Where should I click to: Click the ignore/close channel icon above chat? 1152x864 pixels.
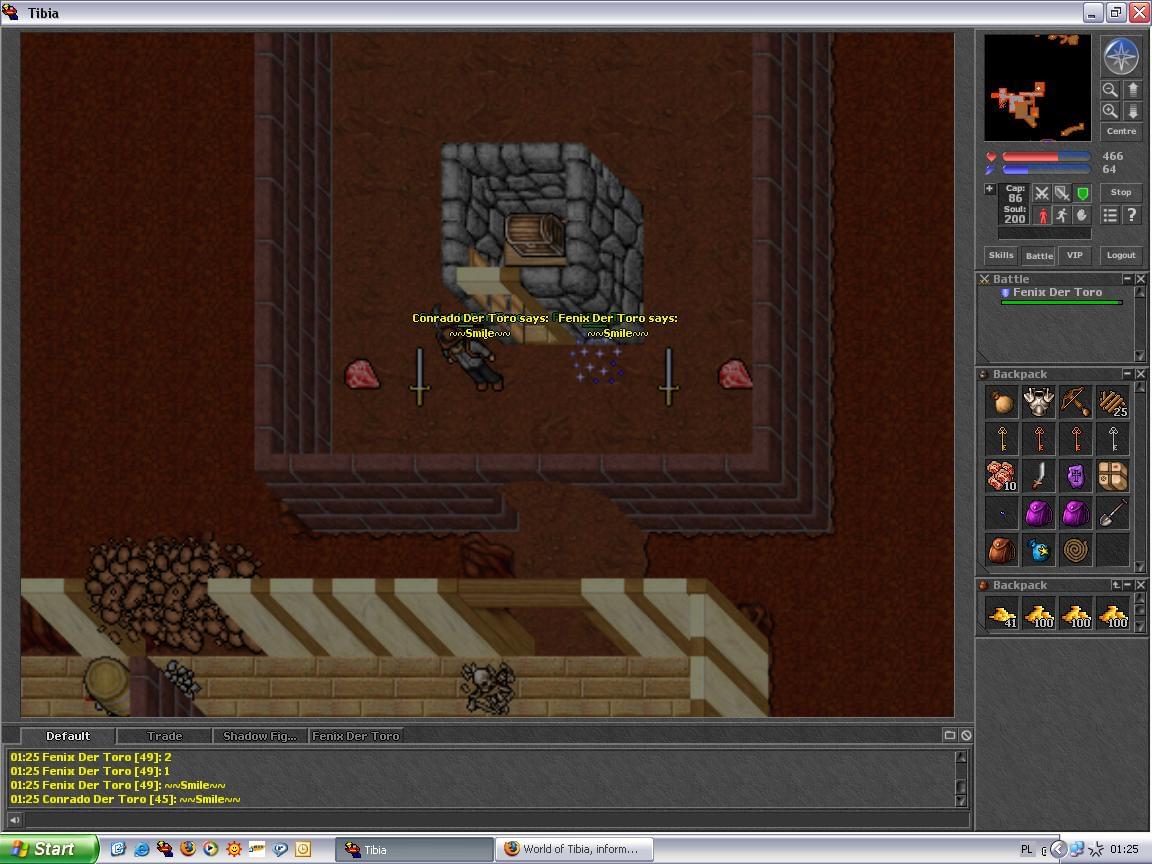(x=966, y=735)
